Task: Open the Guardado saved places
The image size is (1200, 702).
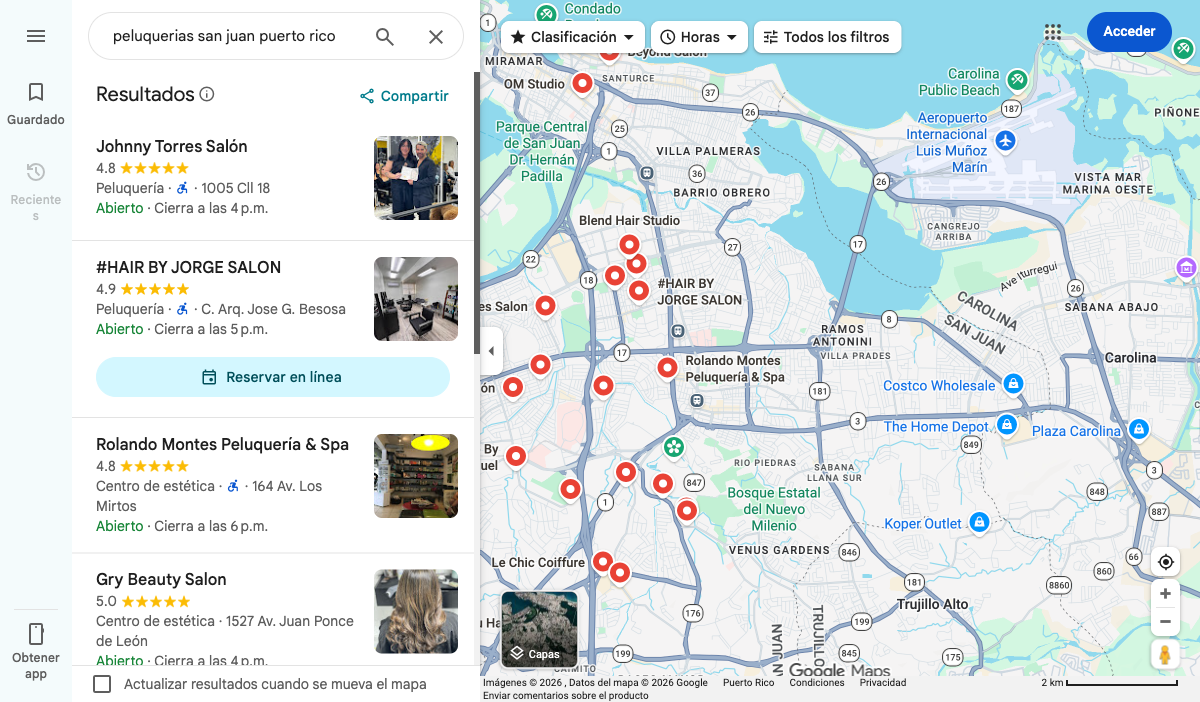Action: click(x=36, y=104)
